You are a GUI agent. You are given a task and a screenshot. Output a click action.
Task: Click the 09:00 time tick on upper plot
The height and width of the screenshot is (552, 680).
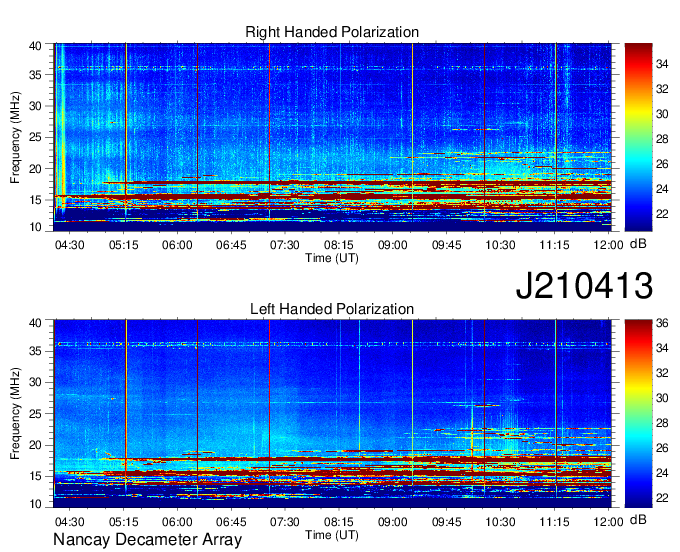coord(393,245)
